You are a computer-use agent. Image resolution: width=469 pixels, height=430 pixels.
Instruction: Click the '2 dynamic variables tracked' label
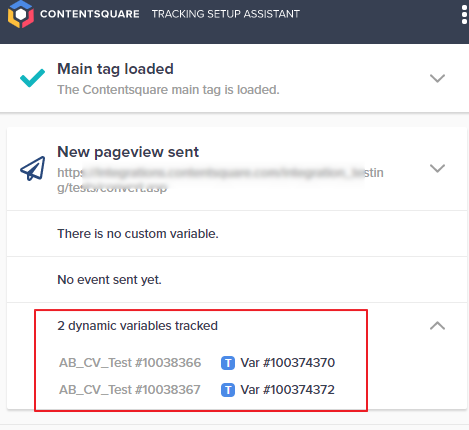(137, 326)
